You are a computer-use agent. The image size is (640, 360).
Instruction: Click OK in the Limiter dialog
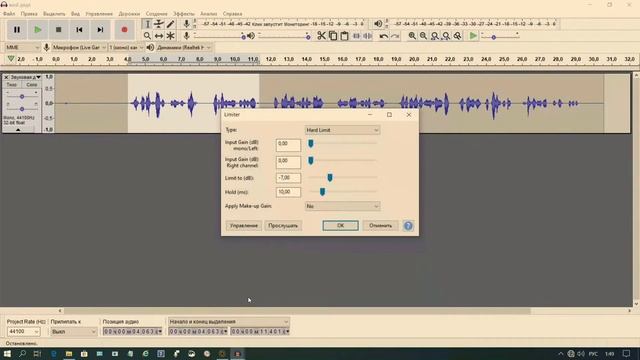(x=340, y=226)
